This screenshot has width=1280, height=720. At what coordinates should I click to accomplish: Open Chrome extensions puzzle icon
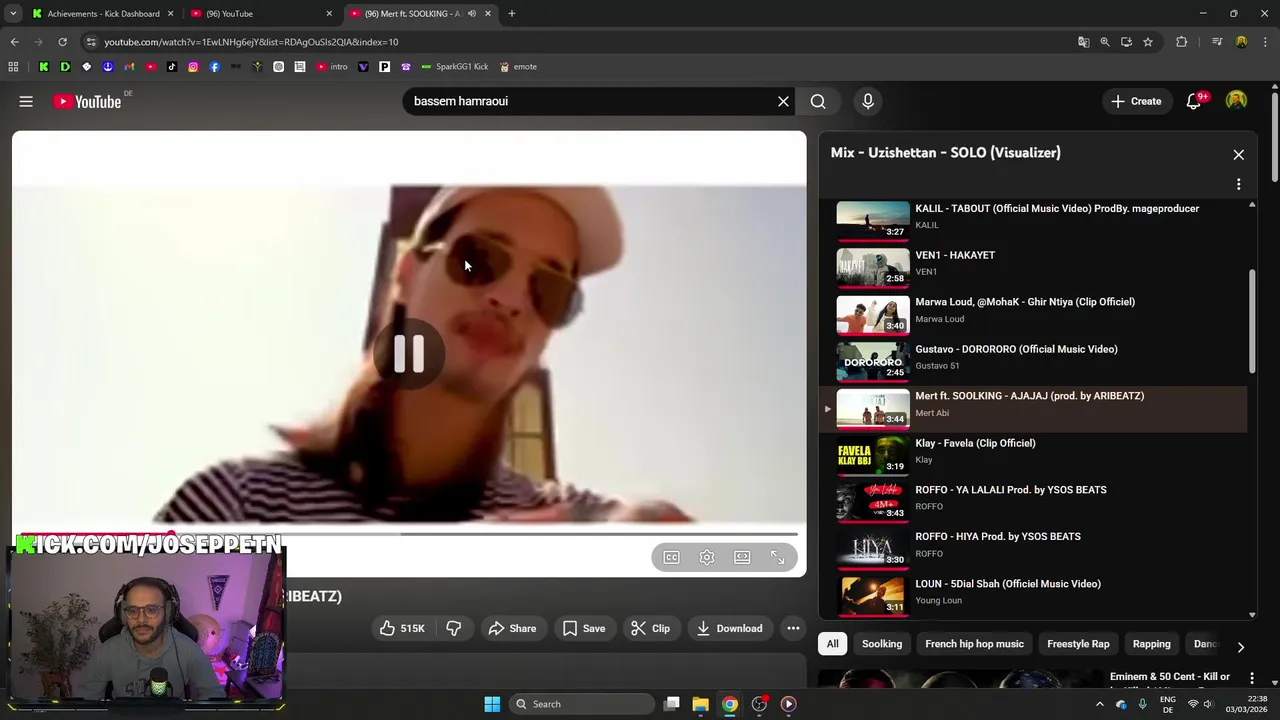pyautogui.click(x=1182, y=42)
